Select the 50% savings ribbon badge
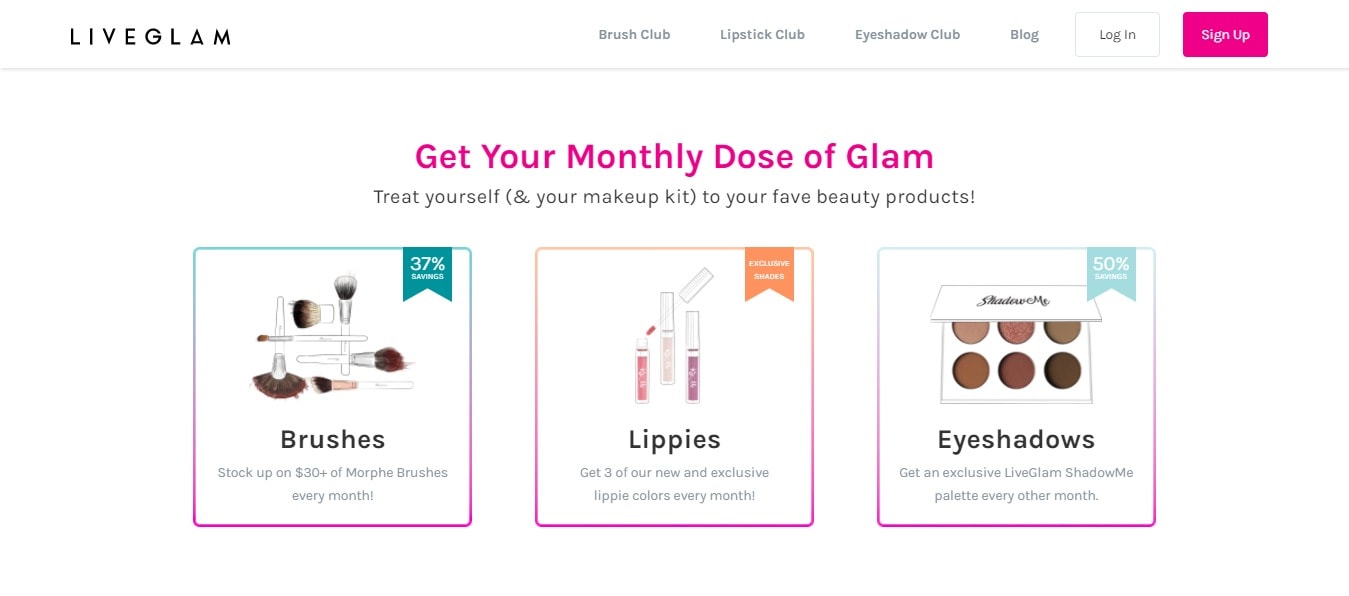The image size is (1349, 596). pos(1111,274)
